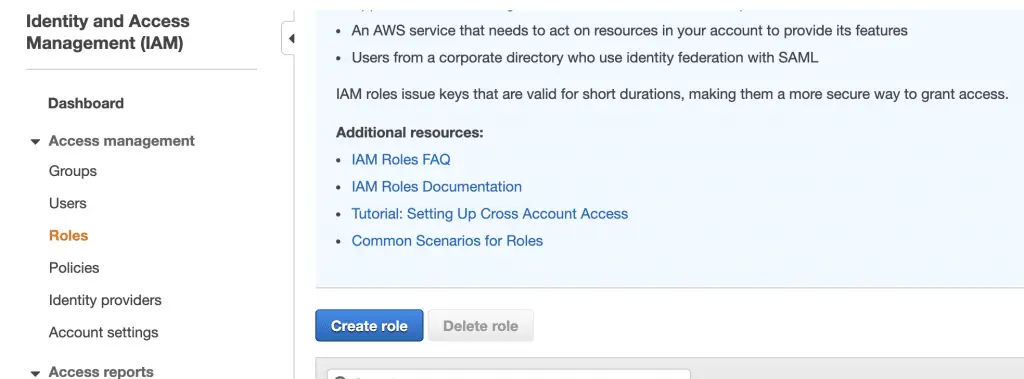The width and height of the screenshot is (1024, 379).
Task: Click the AWS service bullet text
Action: (630, 31)
